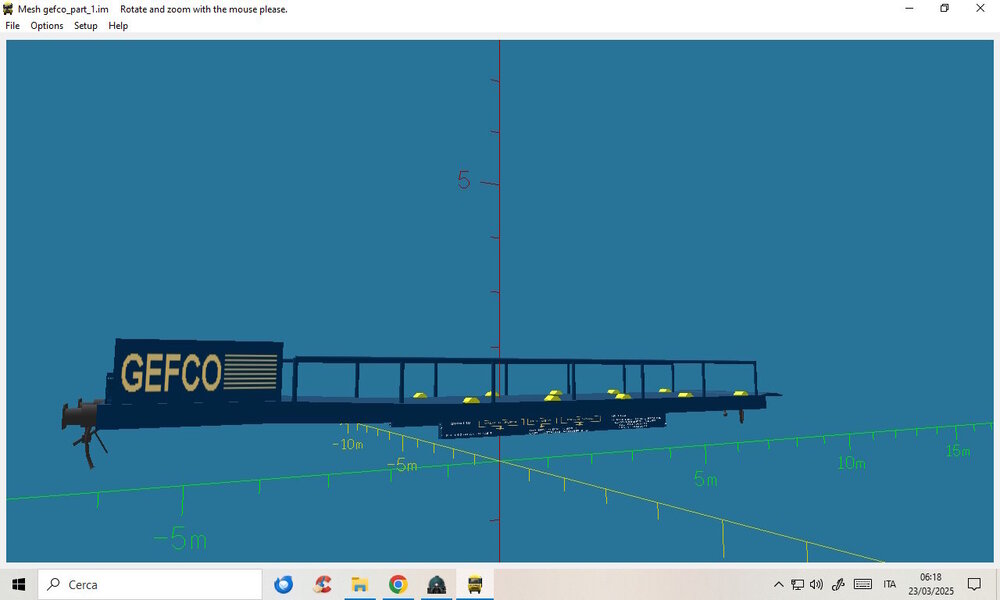Switch to the dark locomotive taskbar app
This screenshot has height=600, width=1000.
437,584
